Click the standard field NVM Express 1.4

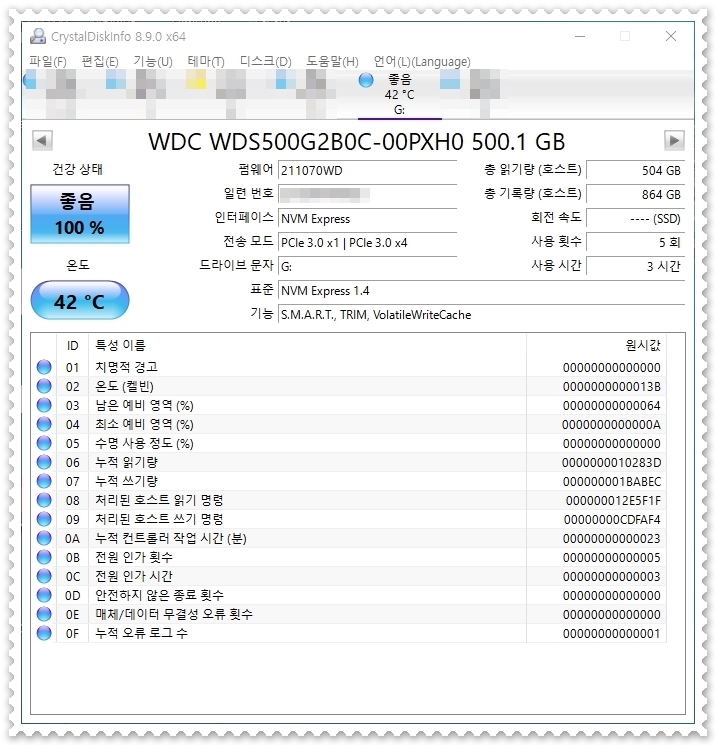point(481,291)
